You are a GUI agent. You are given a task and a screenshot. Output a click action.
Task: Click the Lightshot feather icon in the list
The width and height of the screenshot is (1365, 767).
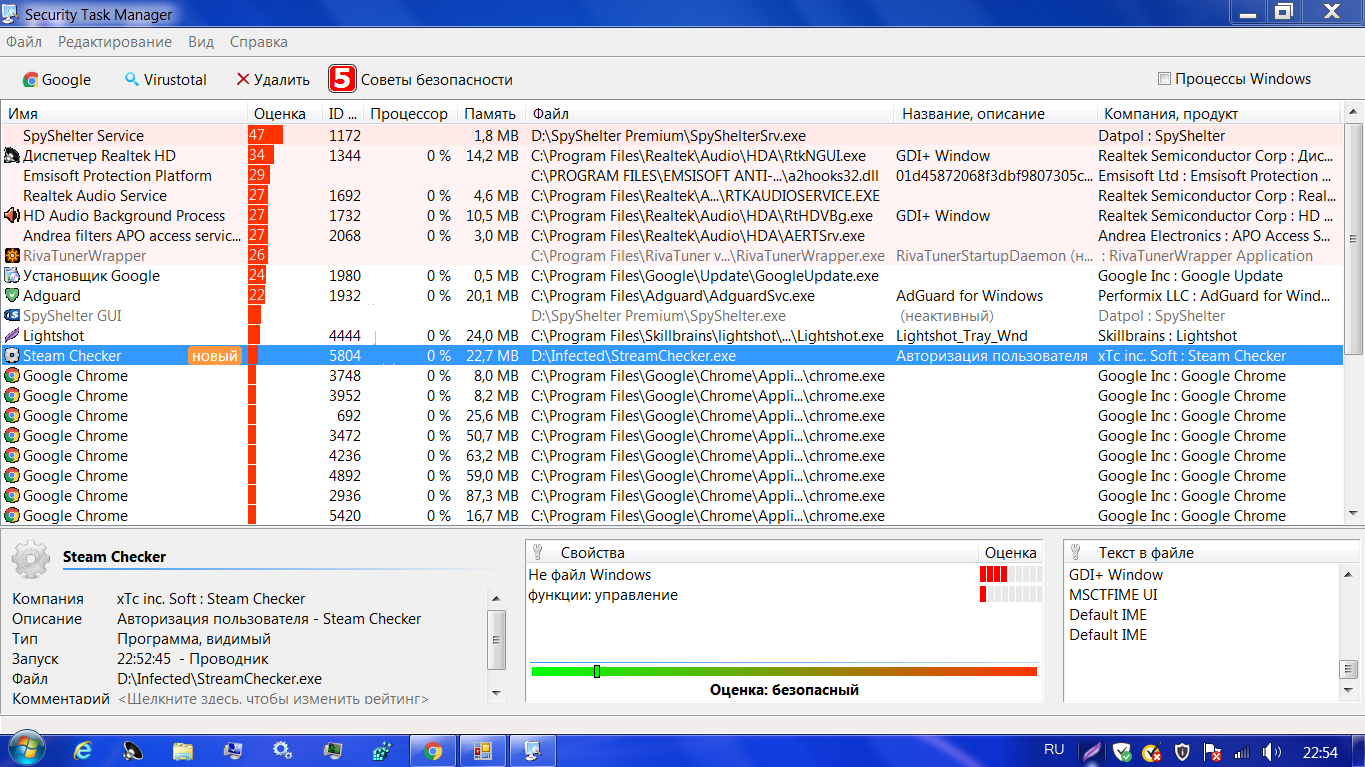point(12,336)
